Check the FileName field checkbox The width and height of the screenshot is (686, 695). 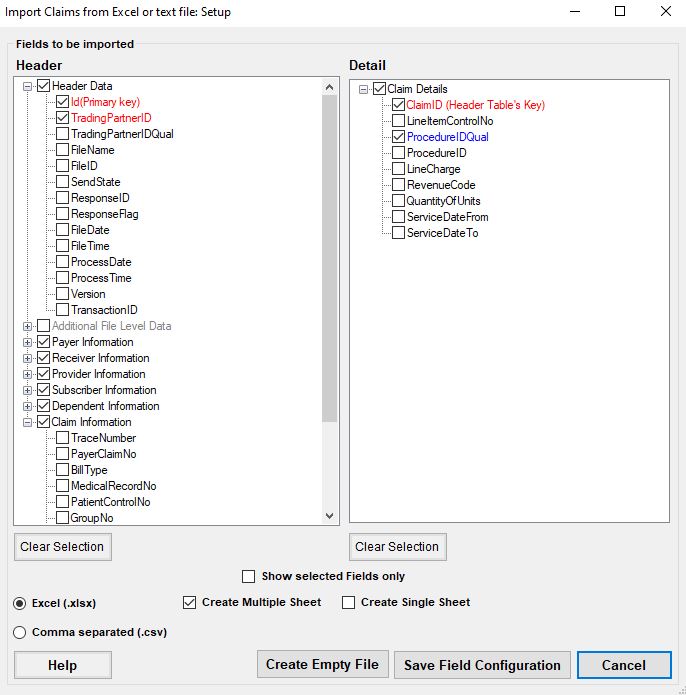tap(62, 149)
